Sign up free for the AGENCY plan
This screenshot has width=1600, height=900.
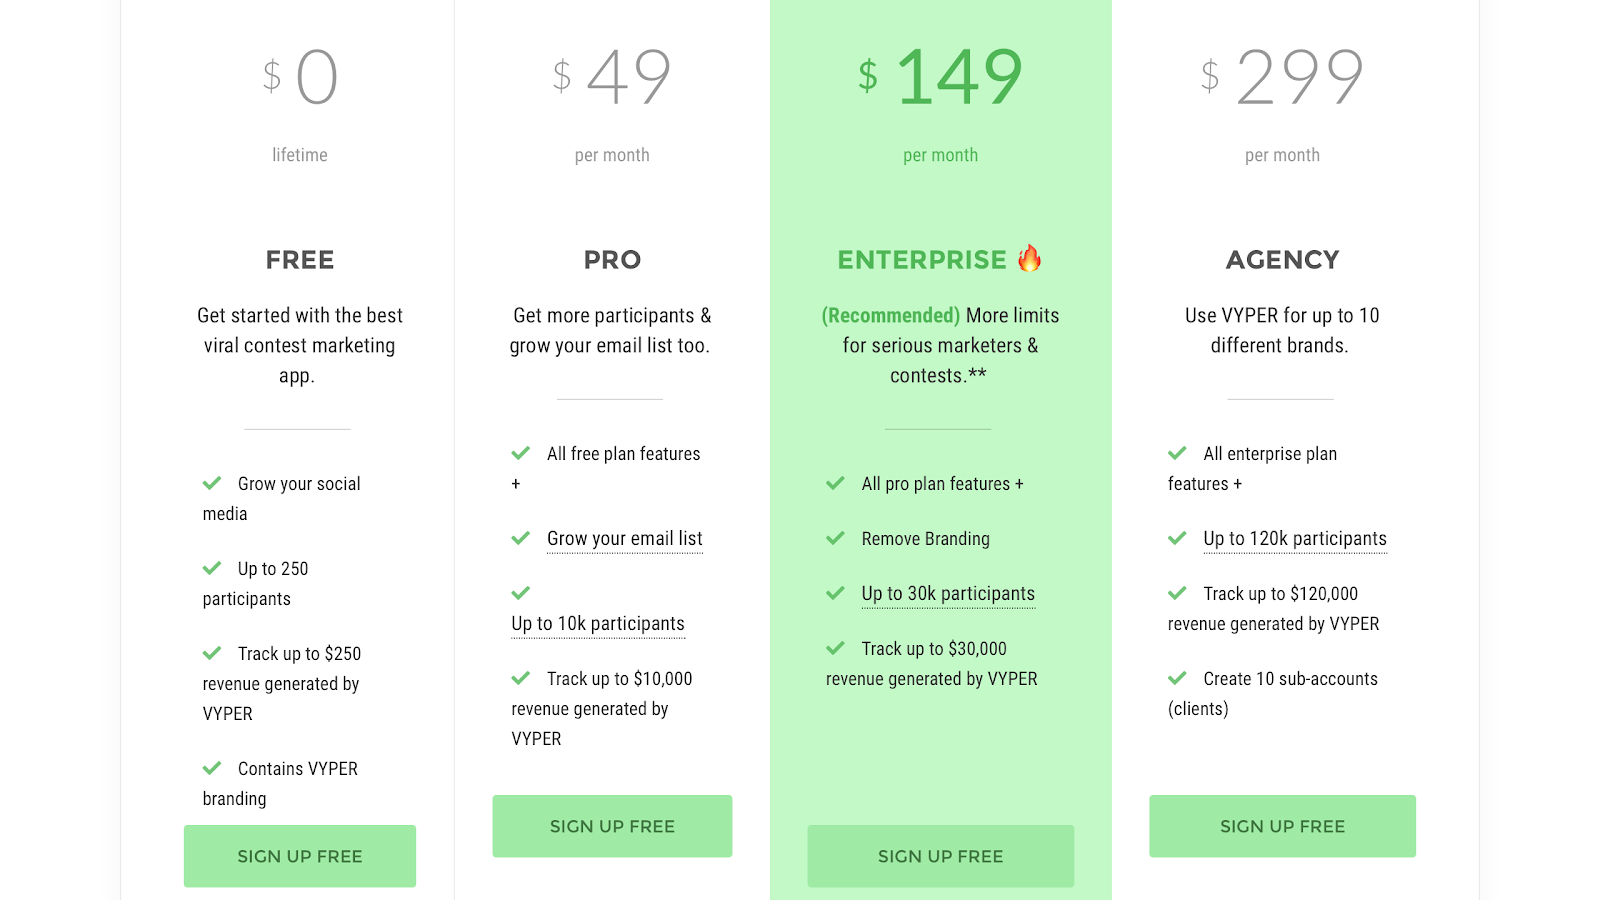pyautogui.click(x=1282, y=826)
